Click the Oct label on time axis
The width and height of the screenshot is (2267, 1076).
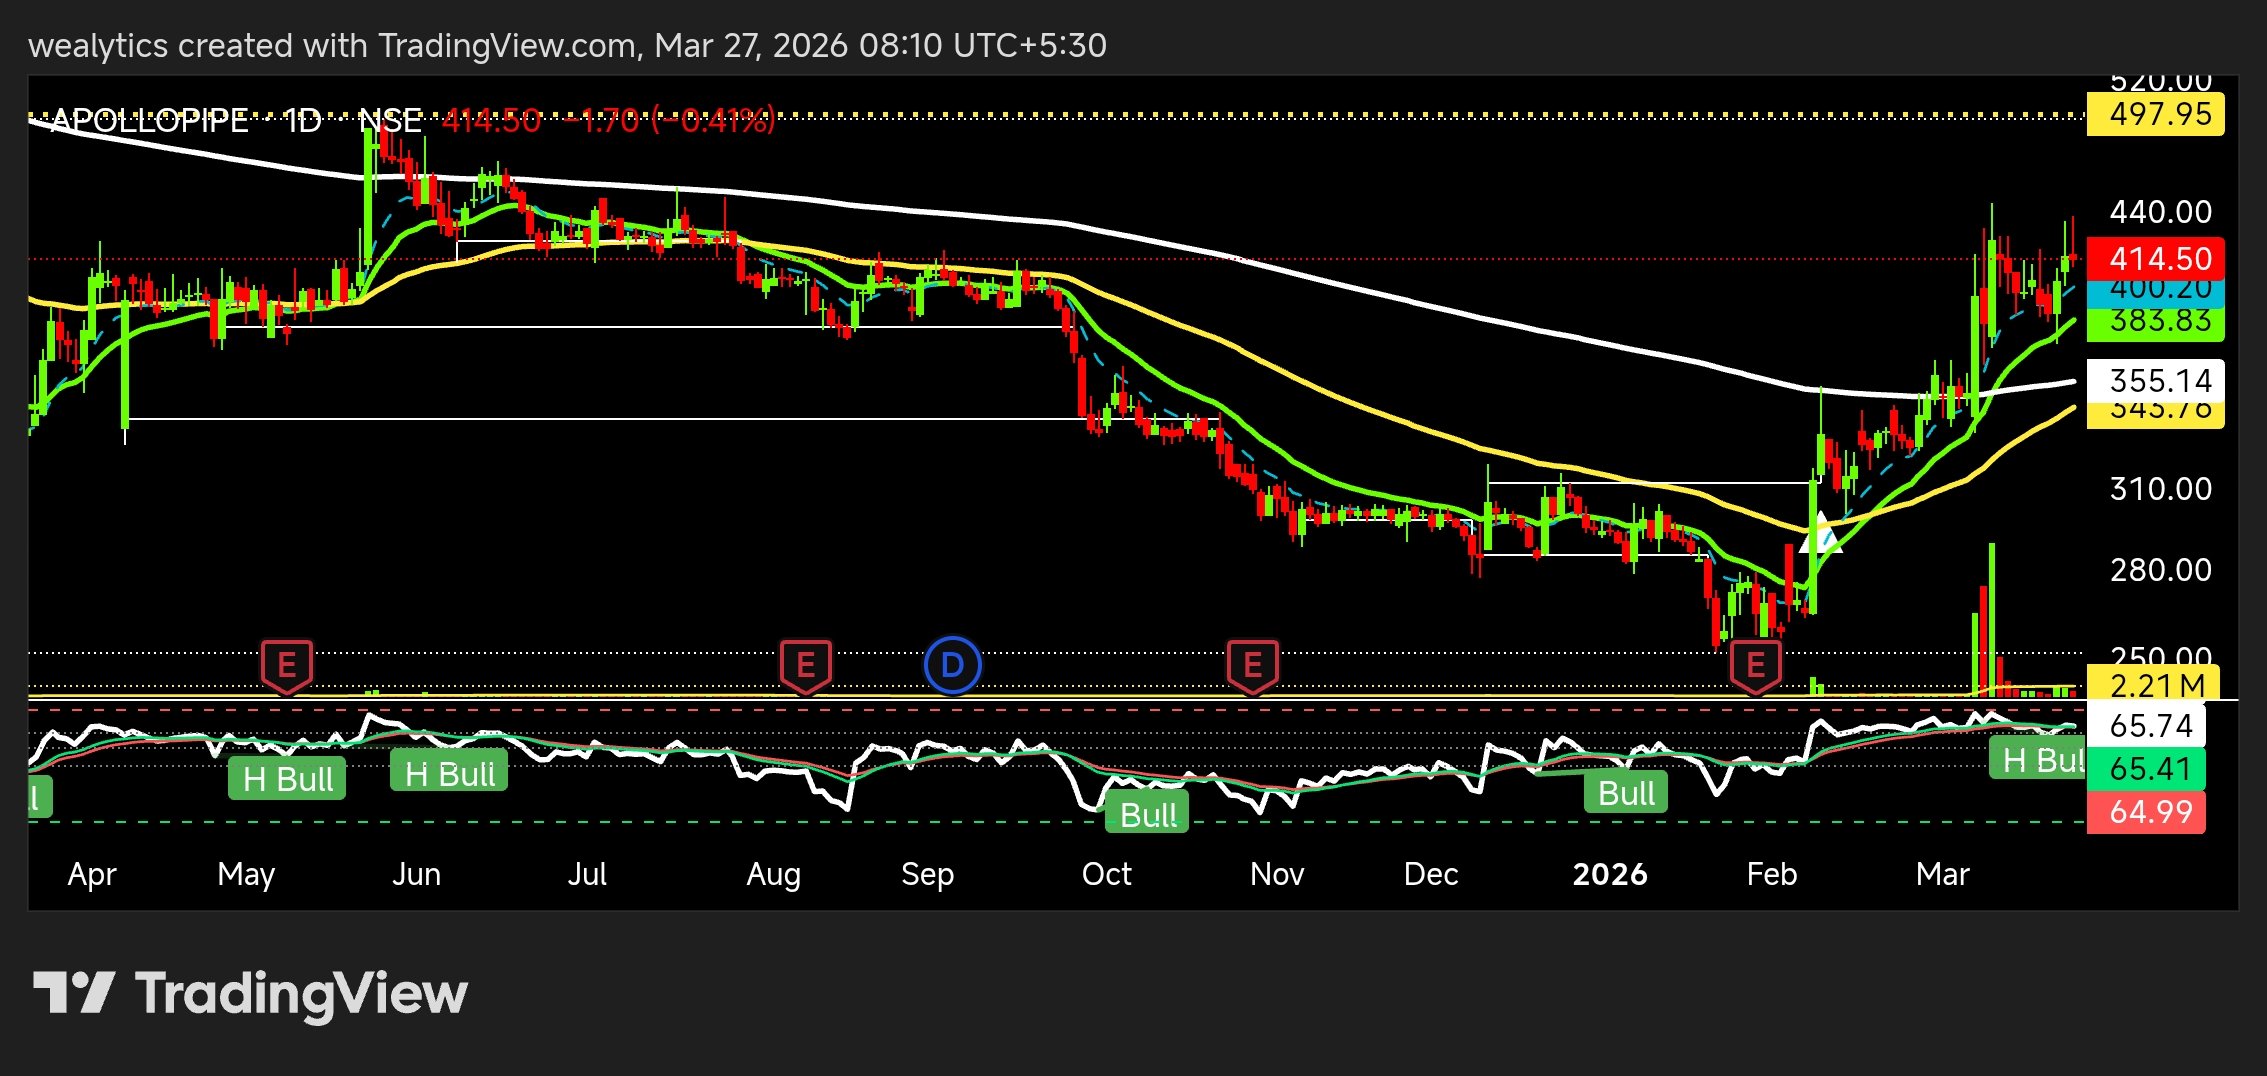pyautogui.click(x=1107, y=875)
